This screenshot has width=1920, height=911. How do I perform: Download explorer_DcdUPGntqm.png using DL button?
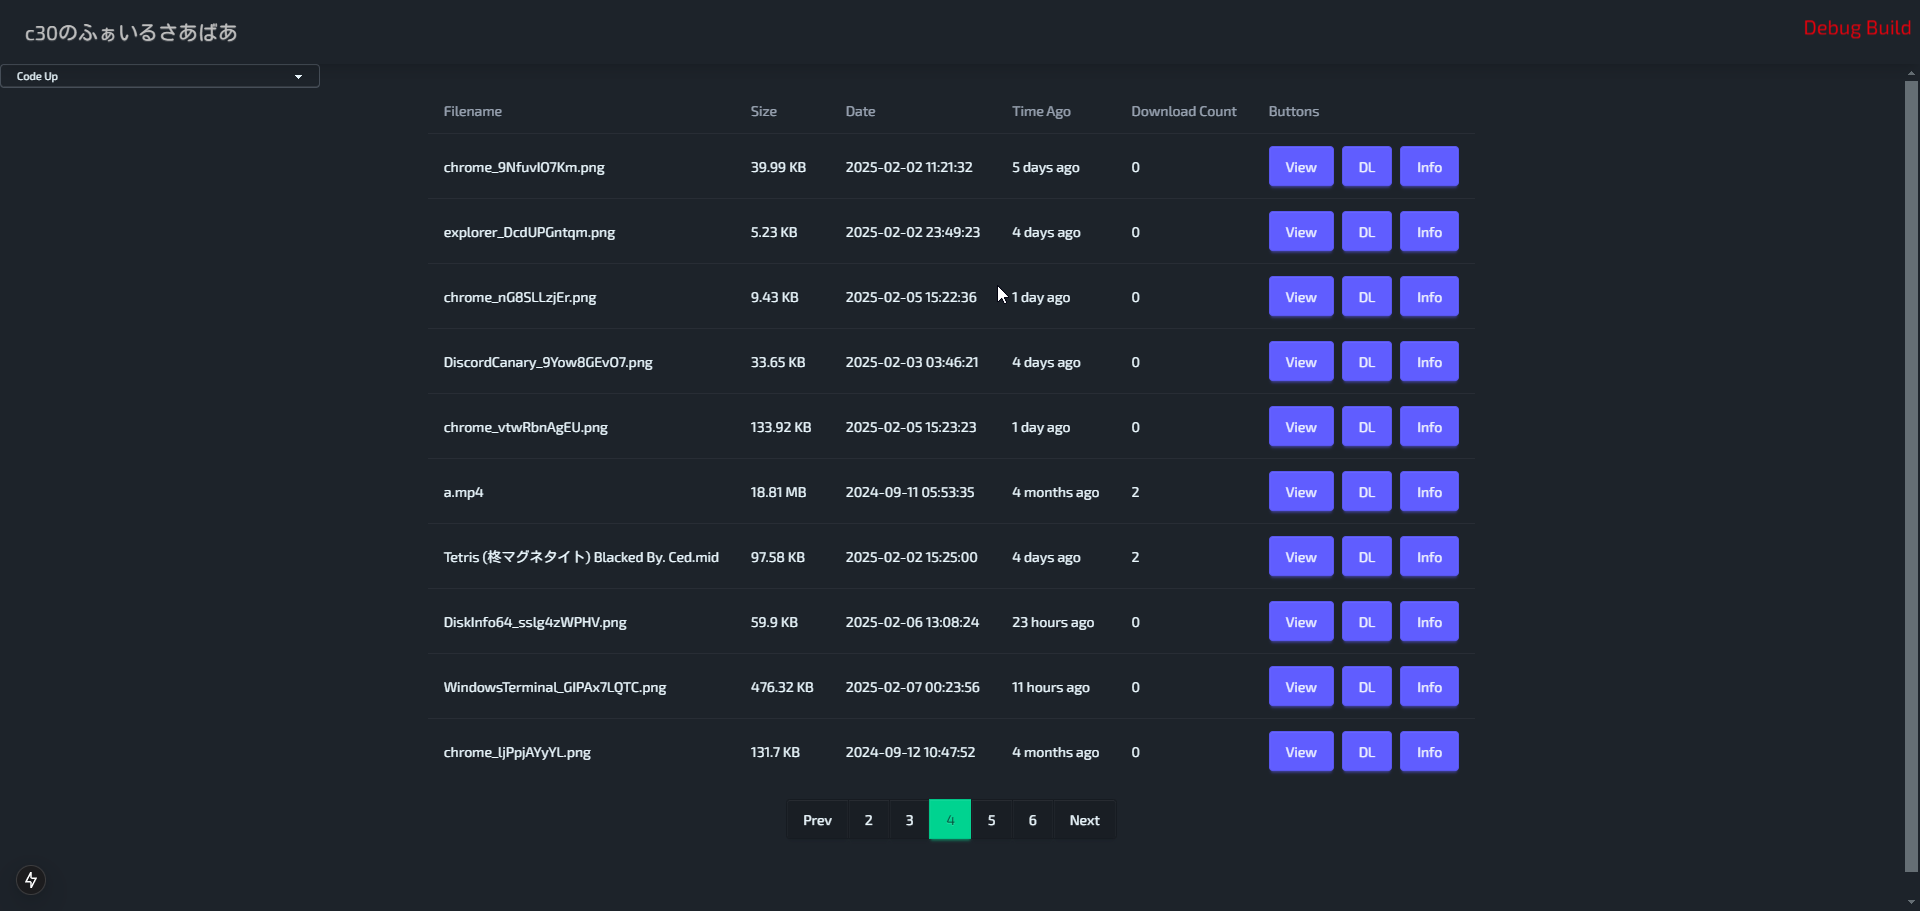(1366, 232)
